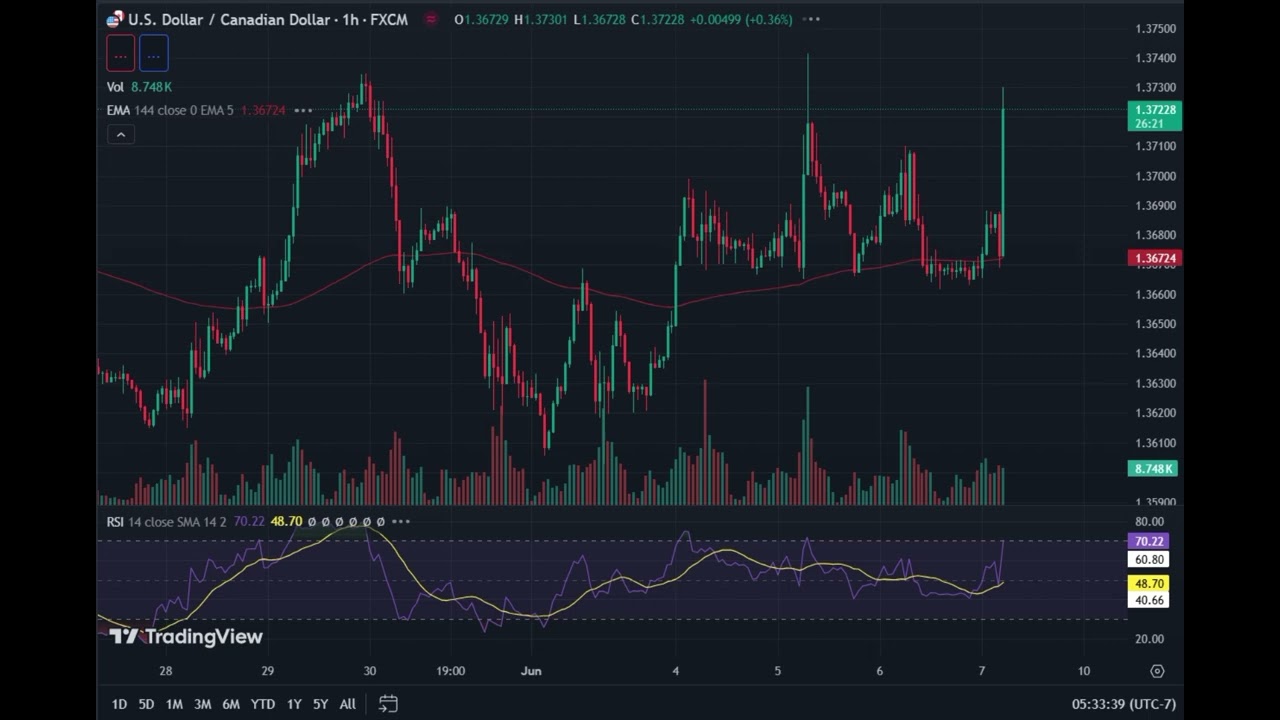
Task: Click the 1.37000 price axis tick
Action: [1155, 176]
